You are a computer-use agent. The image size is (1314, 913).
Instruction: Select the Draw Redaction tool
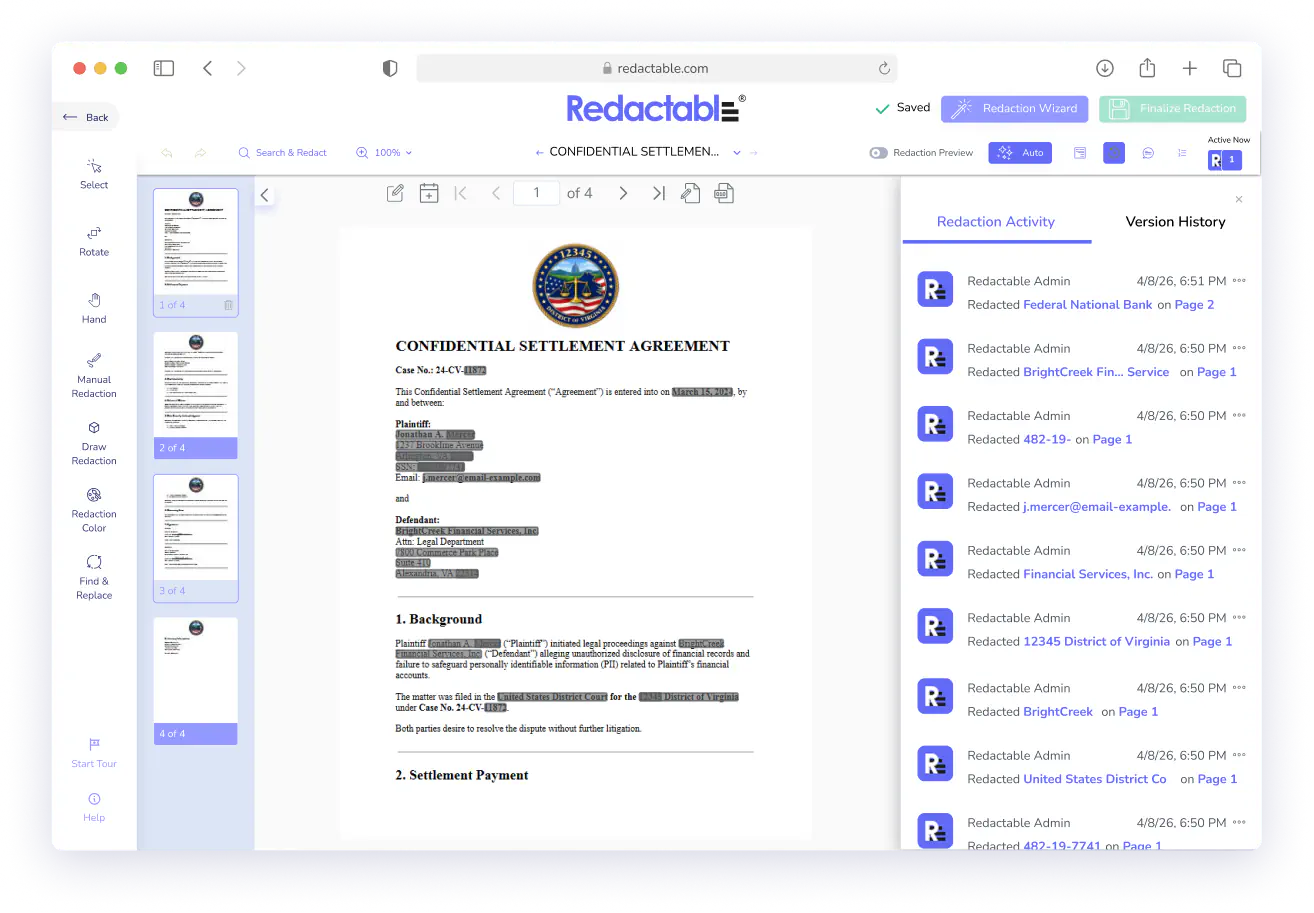(x=94, y=443)
